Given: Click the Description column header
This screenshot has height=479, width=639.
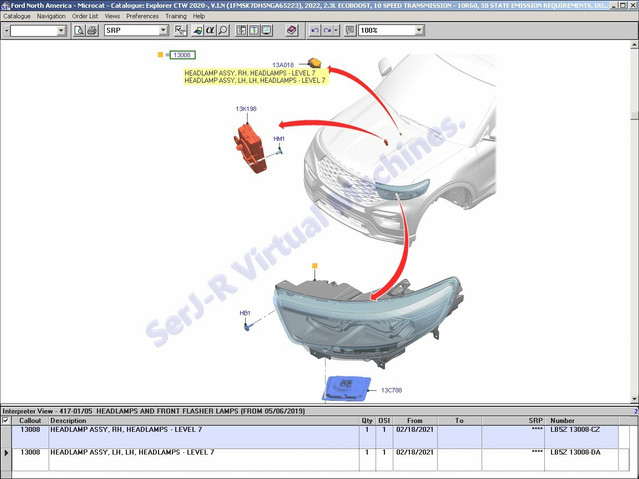Looking at the screenshot, I should click(x=204, y=420).
